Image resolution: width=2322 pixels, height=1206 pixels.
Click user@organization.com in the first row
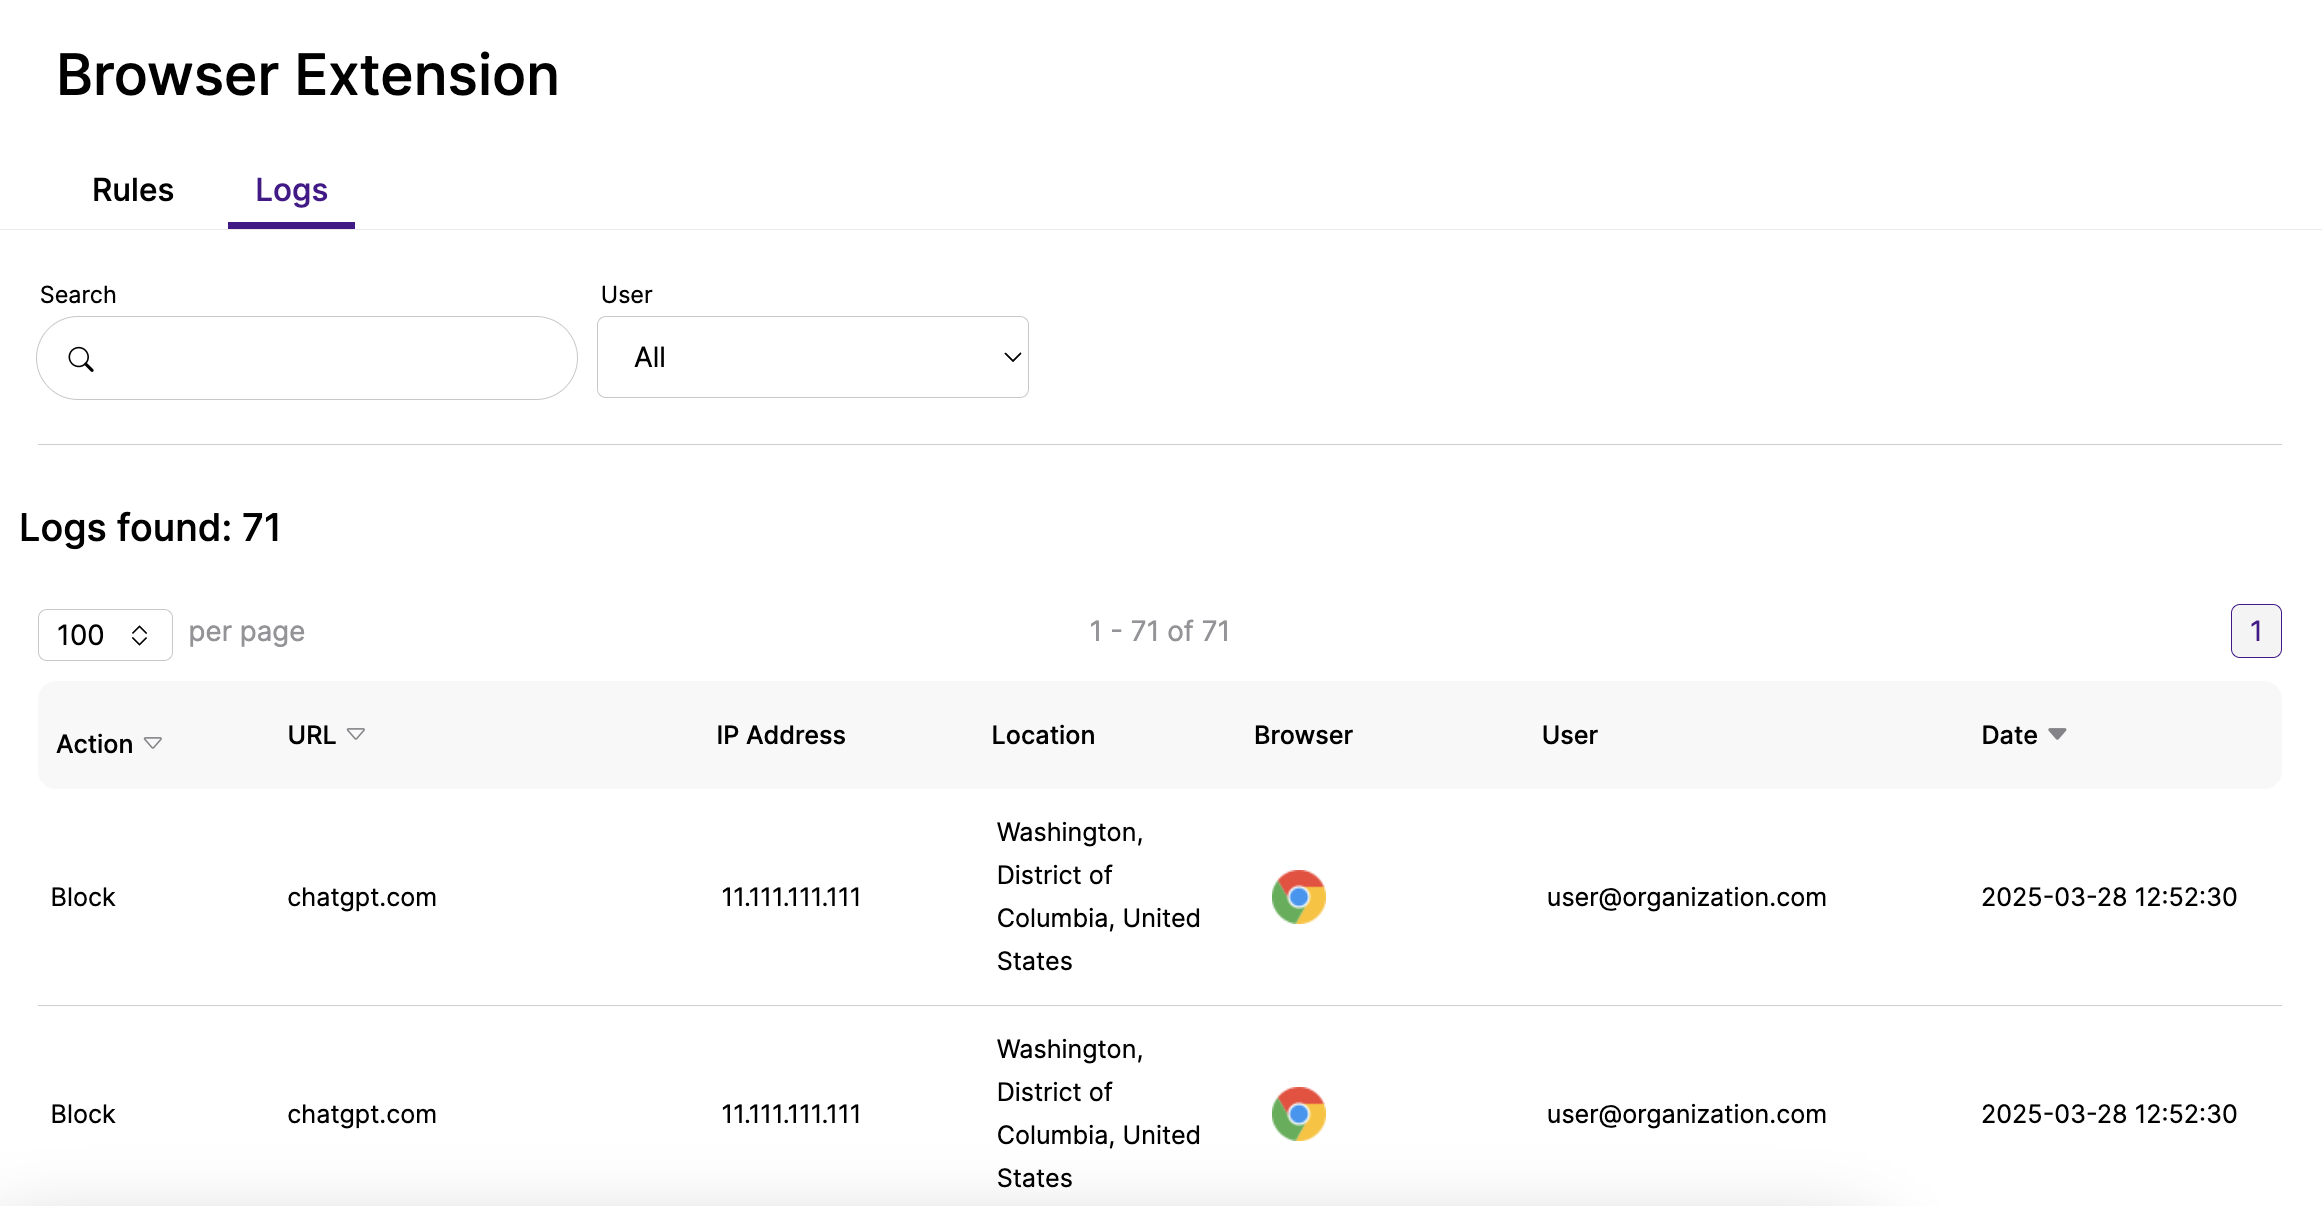pos(1686,897)
